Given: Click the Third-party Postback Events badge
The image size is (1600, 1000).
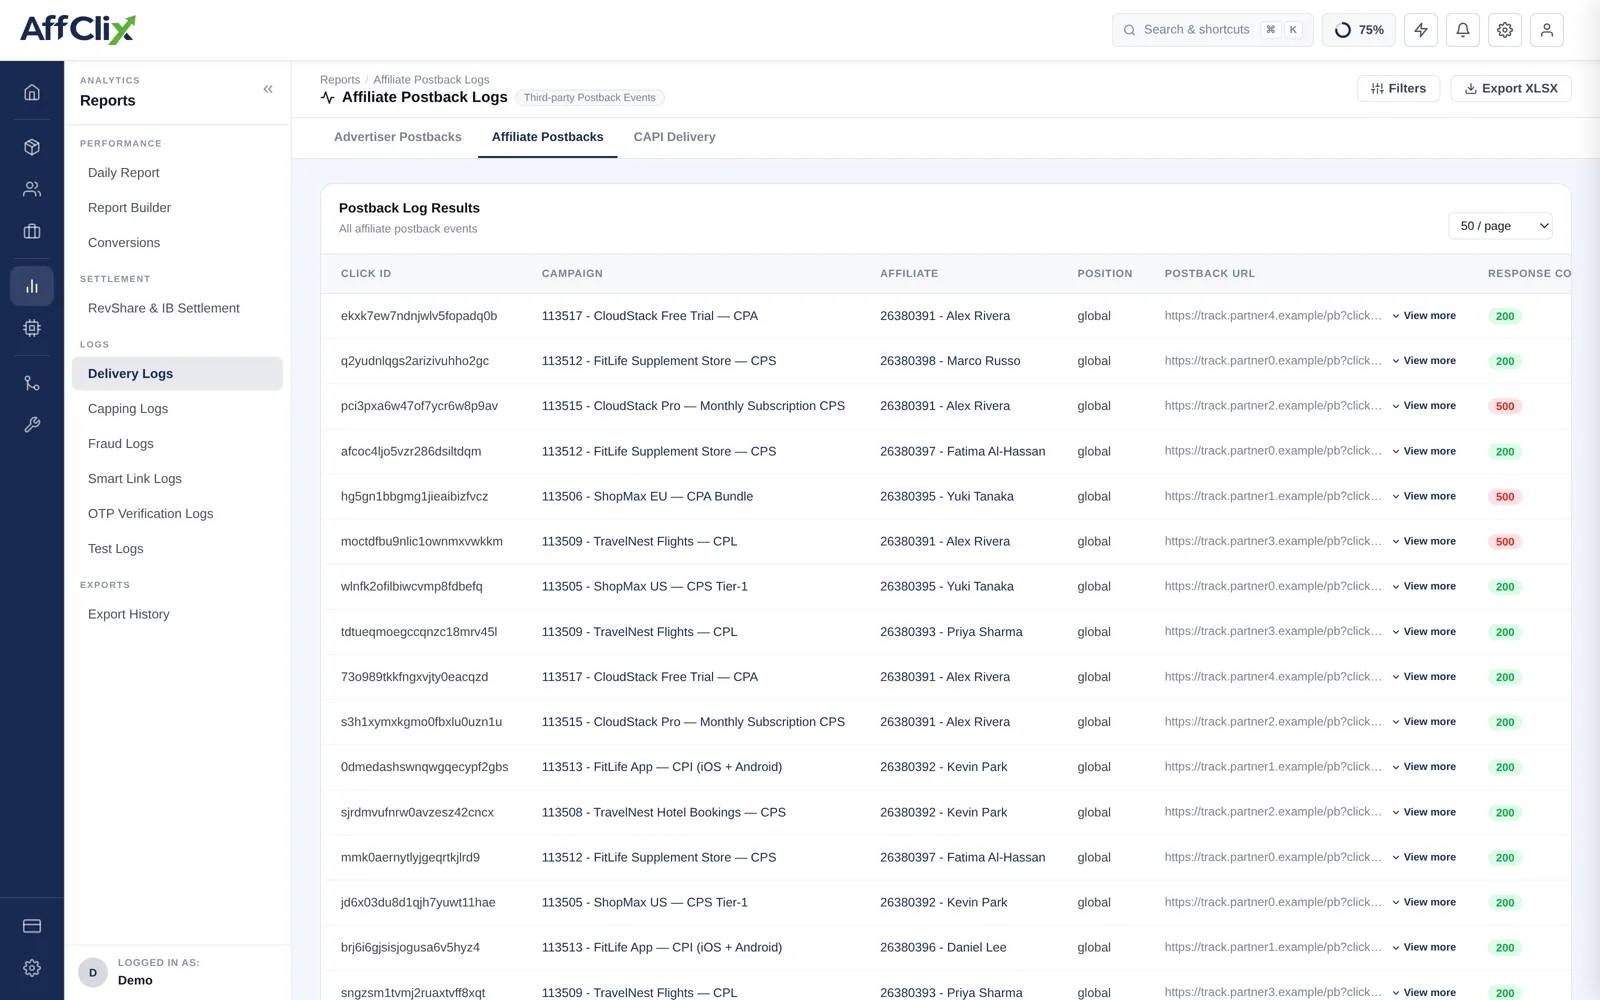Looking at the screenshot, I should point(590,98).
